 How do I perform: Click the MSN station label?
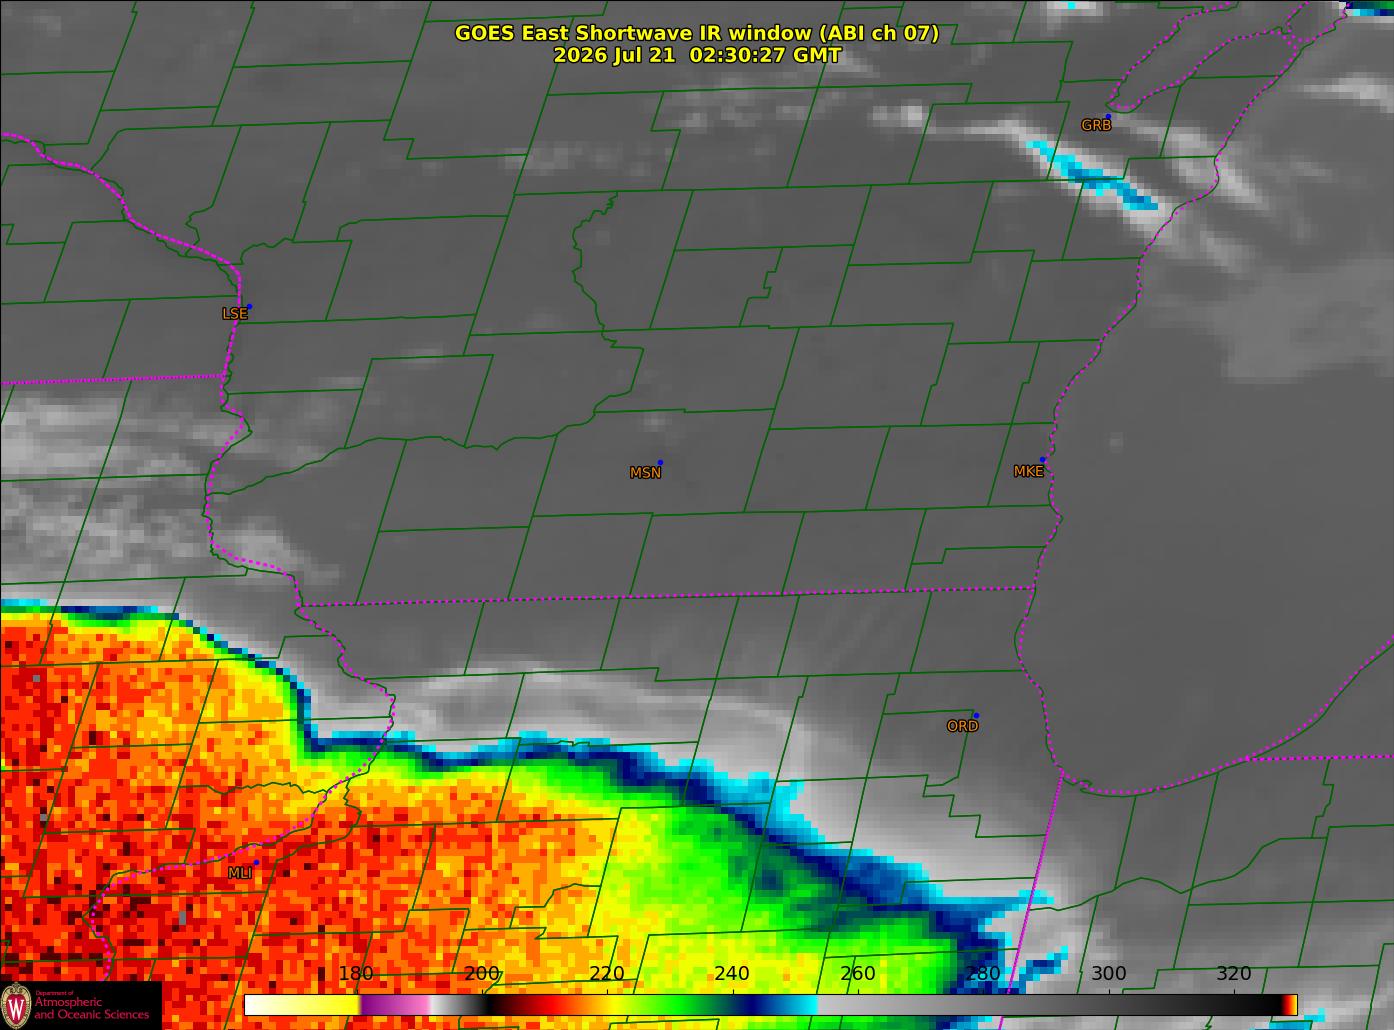pos(645,473)
